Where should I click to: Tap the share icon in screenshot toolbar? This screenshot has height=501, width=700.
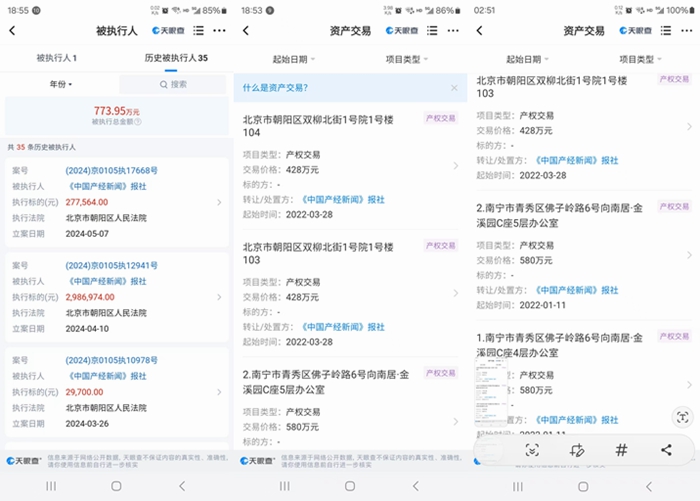[x=666, y=450]
